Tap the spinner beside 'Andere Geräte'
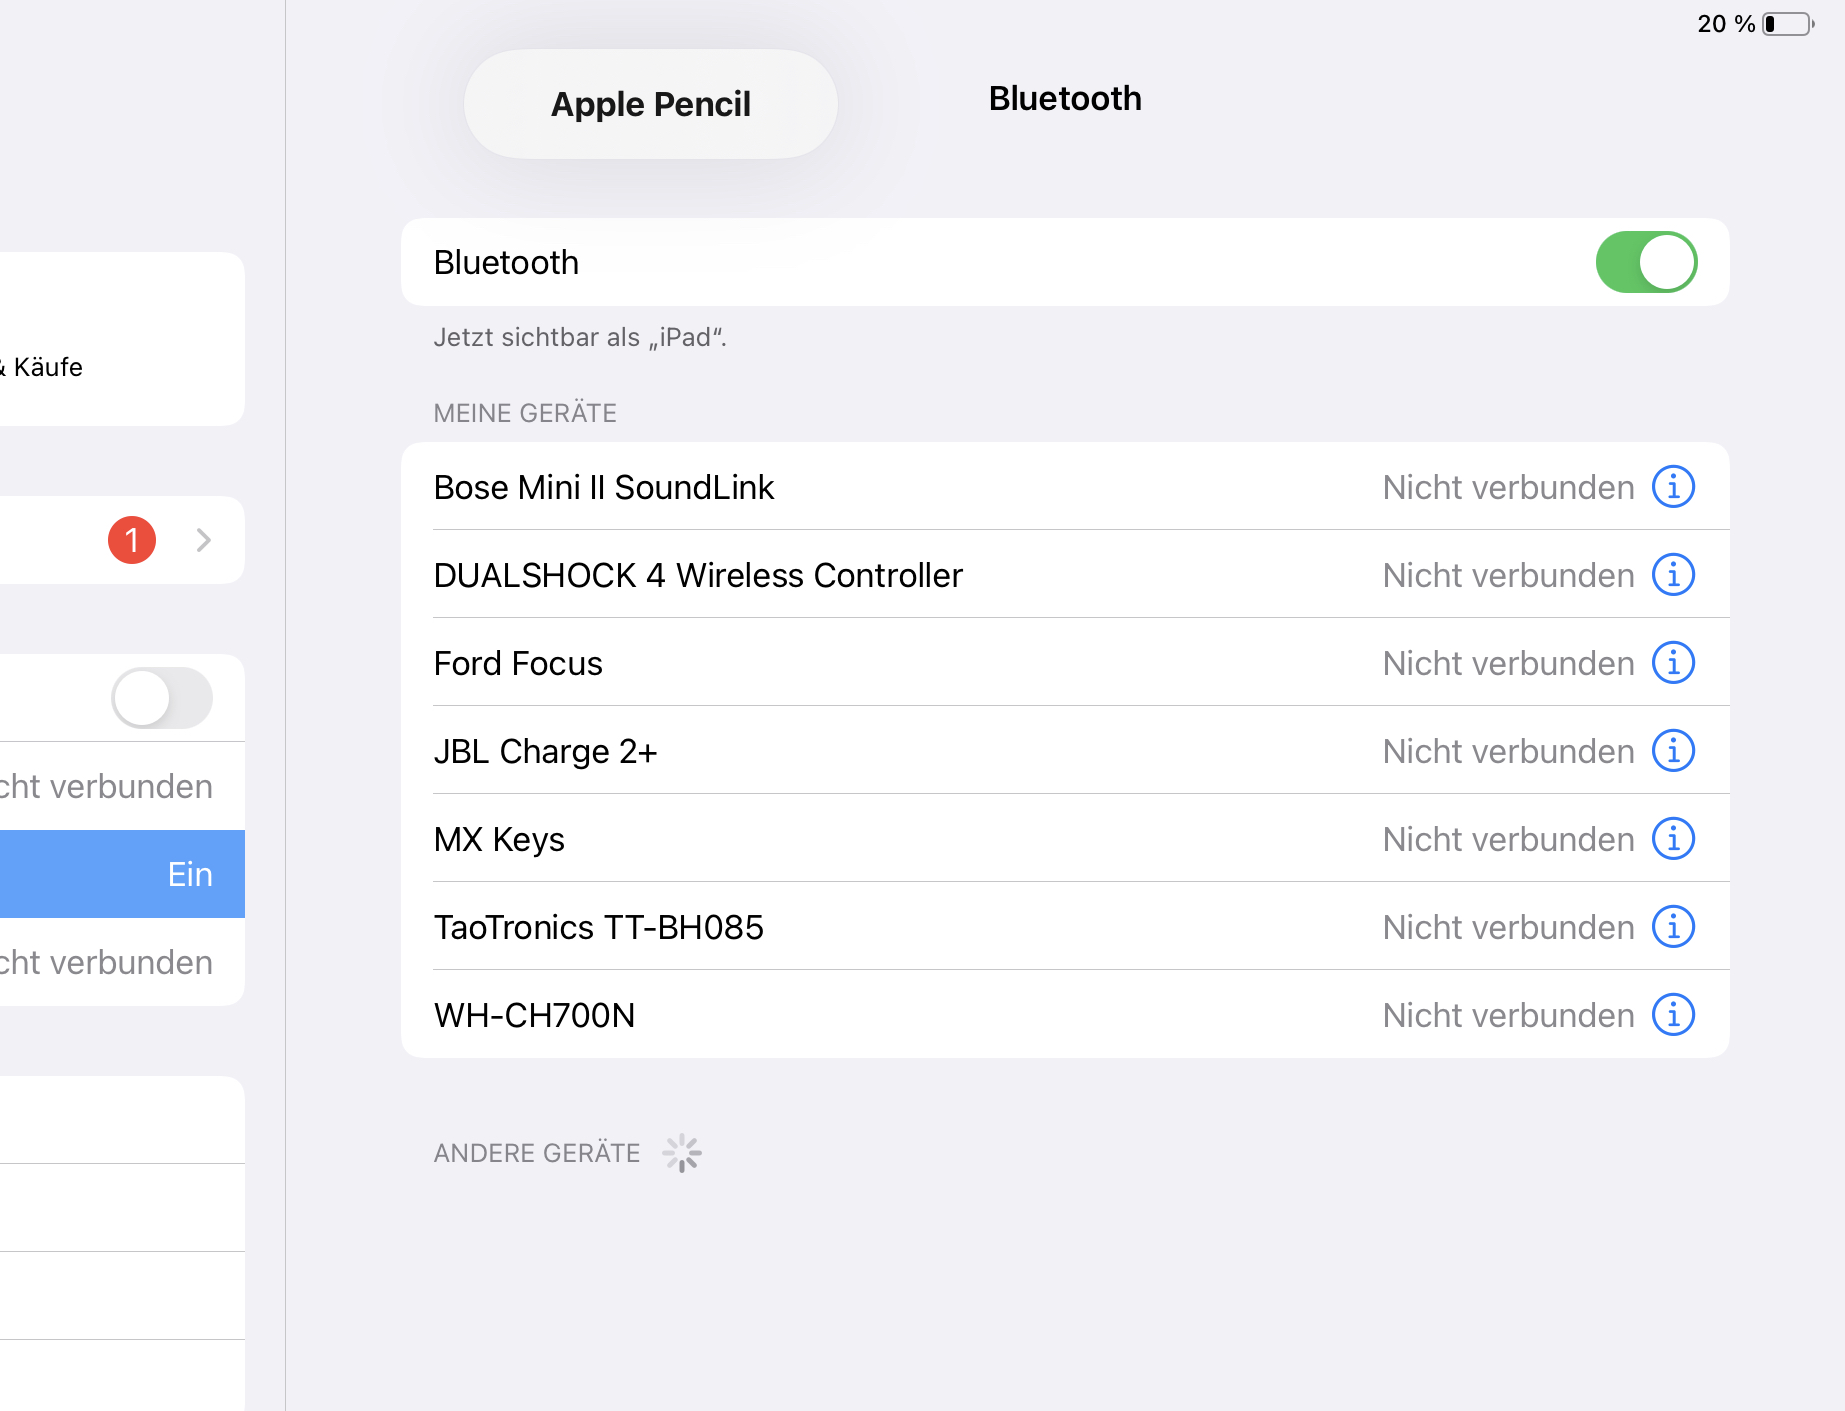The width and height of the screenshot is (1845, 1411). pyautogui.click(x=682, y=1153)
